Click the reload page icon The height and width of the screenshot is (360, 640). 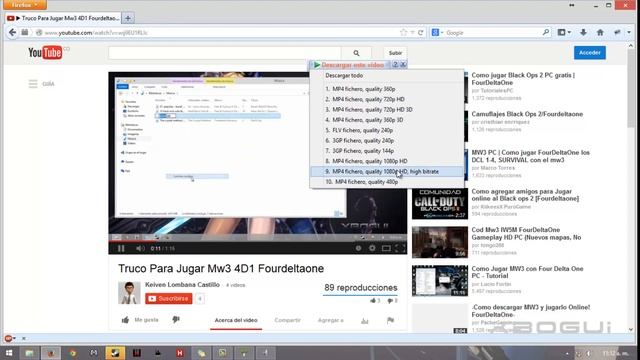(420, 32)
